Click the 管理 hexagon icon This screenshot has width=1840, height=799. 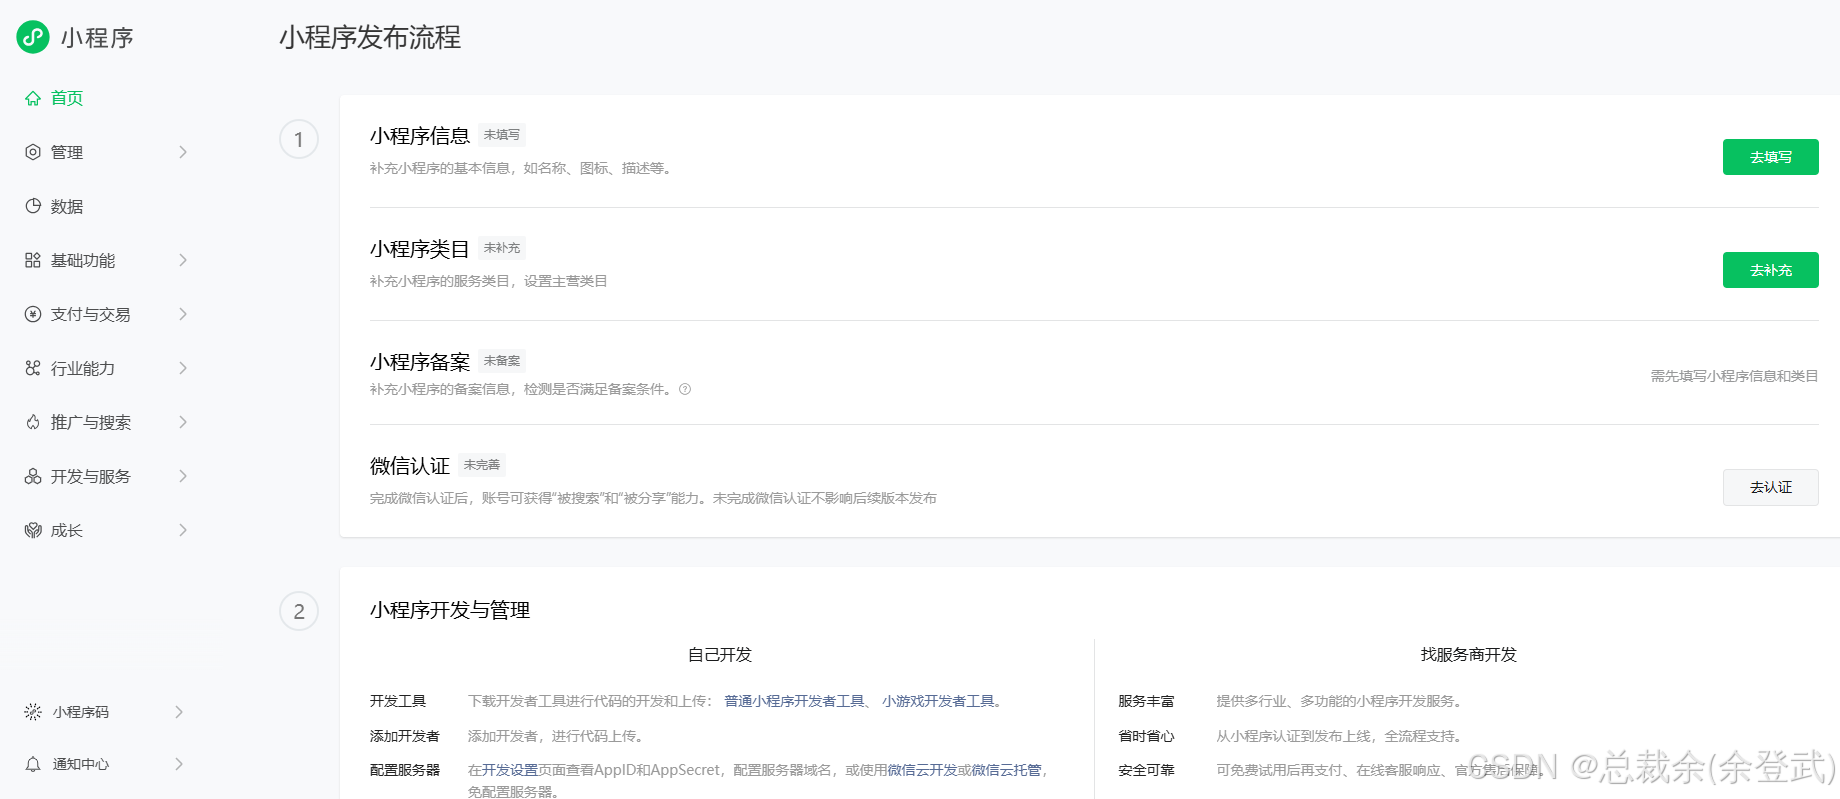pyautogui.click(x=33, y=152)
